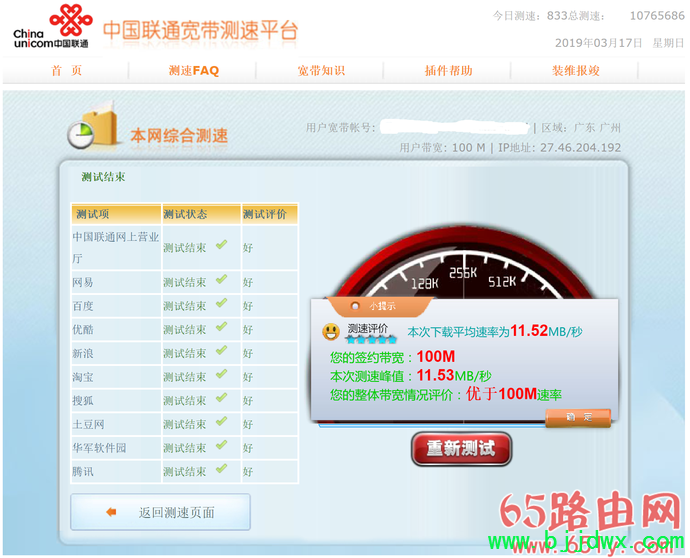Viewport: 690px width, 558px height.
Task: Click the peak speed 11.53 value
Action: pyautogui.click(x=435, y=375)
